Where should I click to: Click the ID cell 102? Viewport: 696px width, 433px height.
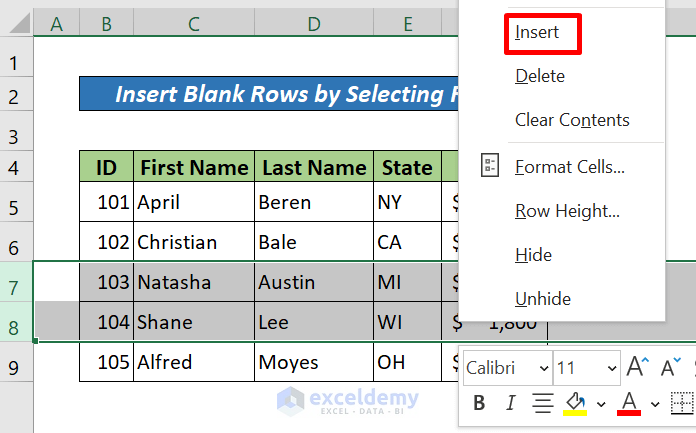pyautogui.click(x=107, y=242)
